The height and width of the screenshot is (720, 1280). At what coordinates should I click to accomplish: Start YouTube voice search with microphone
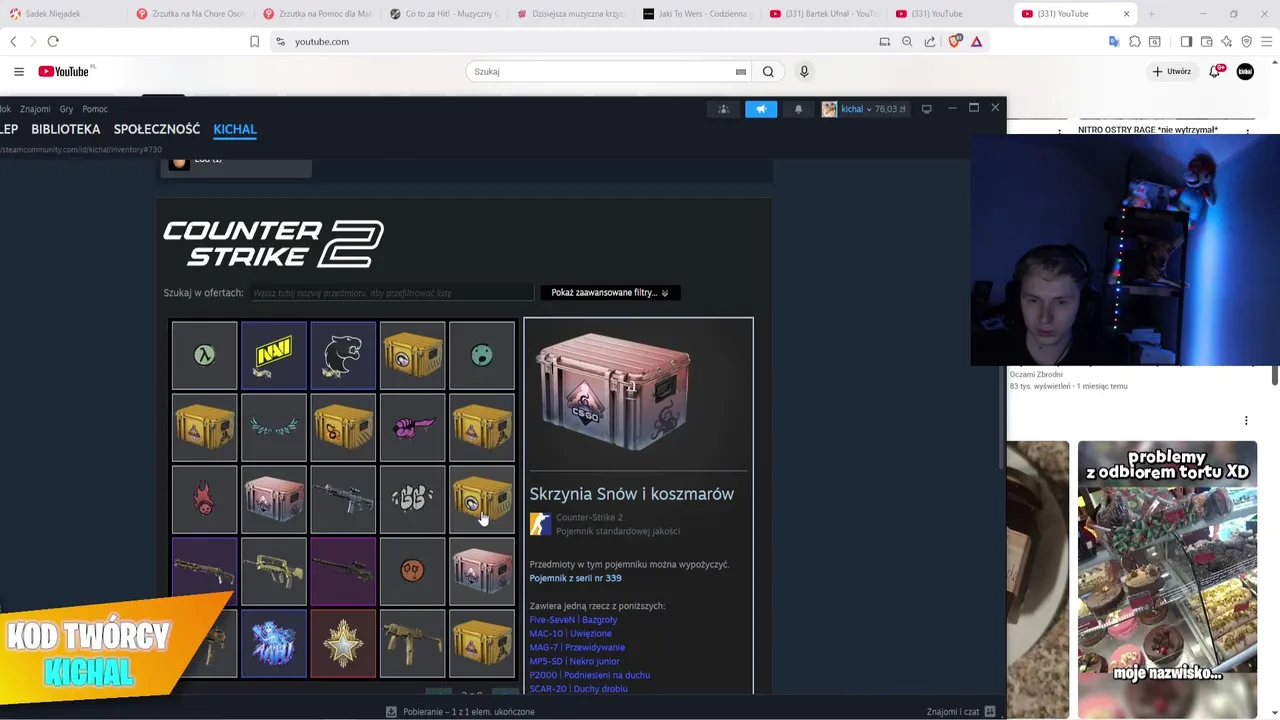[x=804, y=72]
